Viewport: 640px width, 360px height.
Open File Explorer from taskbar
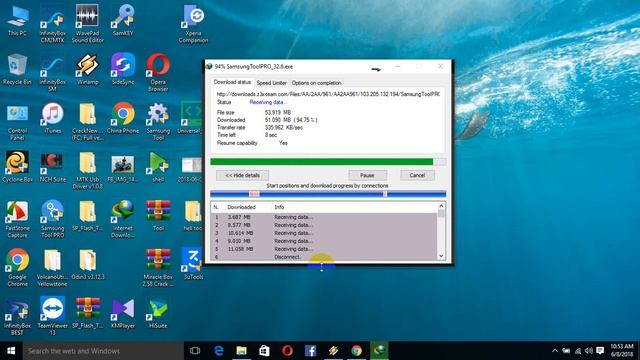[x=242, y=351]
